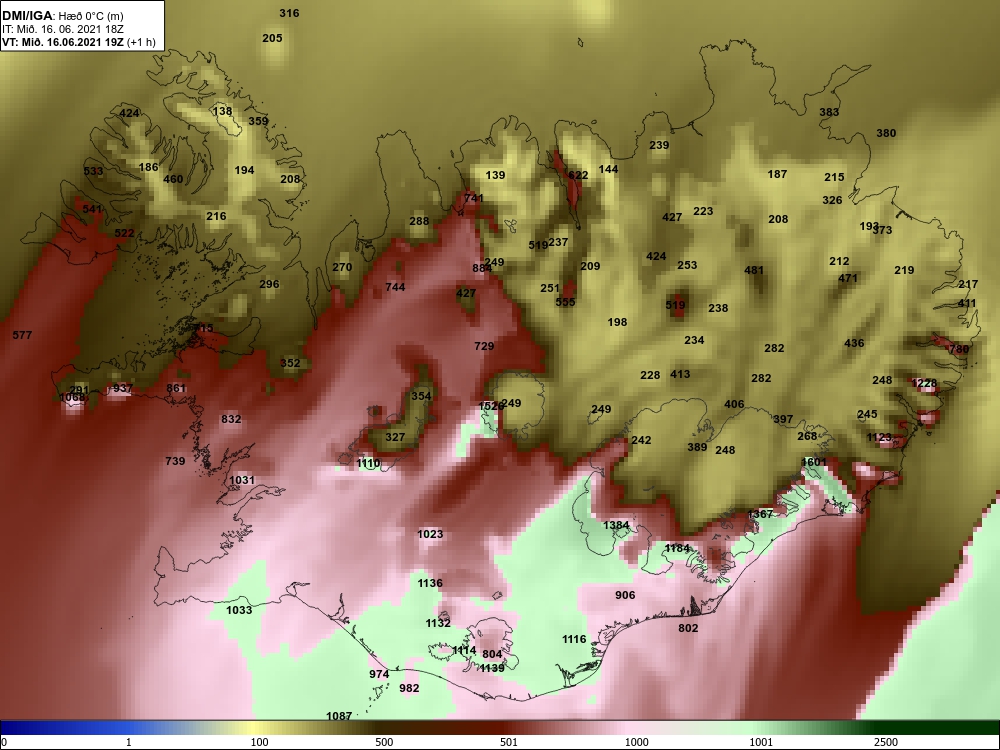Click the legend label "501"
The image size is (1000, 750).
[x=509, y=742]
